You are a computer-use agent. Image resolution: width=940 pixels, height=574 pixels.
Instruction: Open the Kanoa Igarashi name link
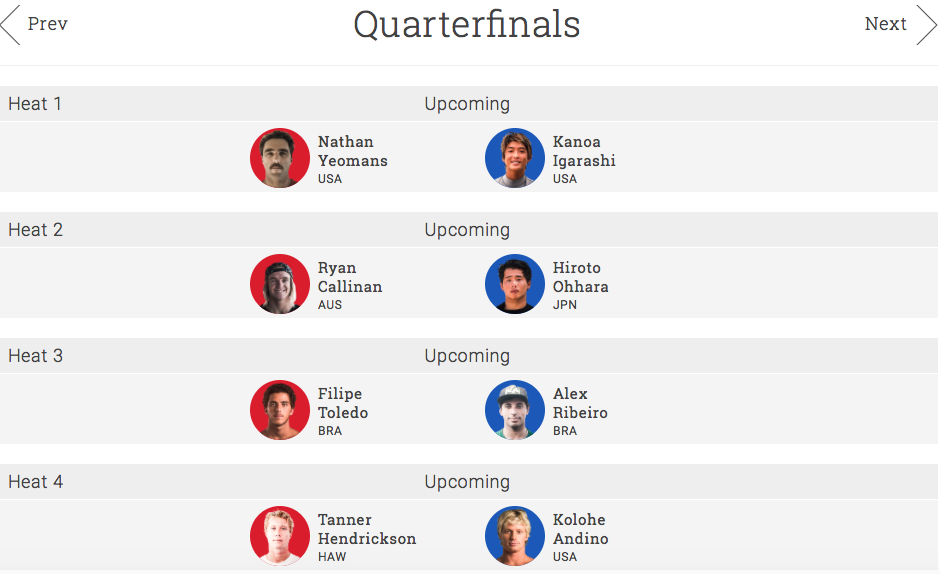tap(584, 151)
